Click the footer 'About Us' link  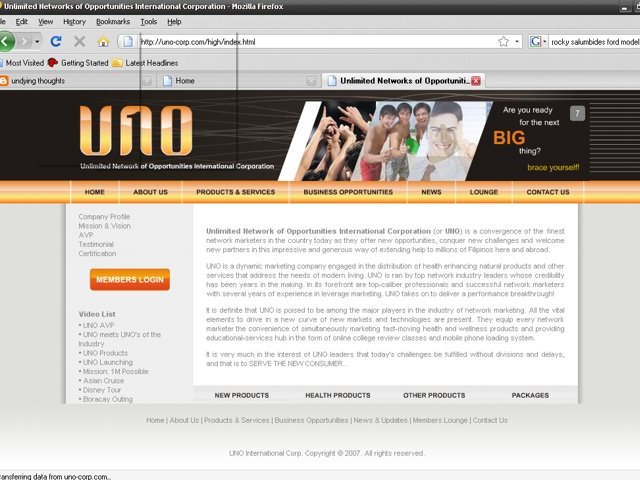pyautogui.click(x=184, y=420)
